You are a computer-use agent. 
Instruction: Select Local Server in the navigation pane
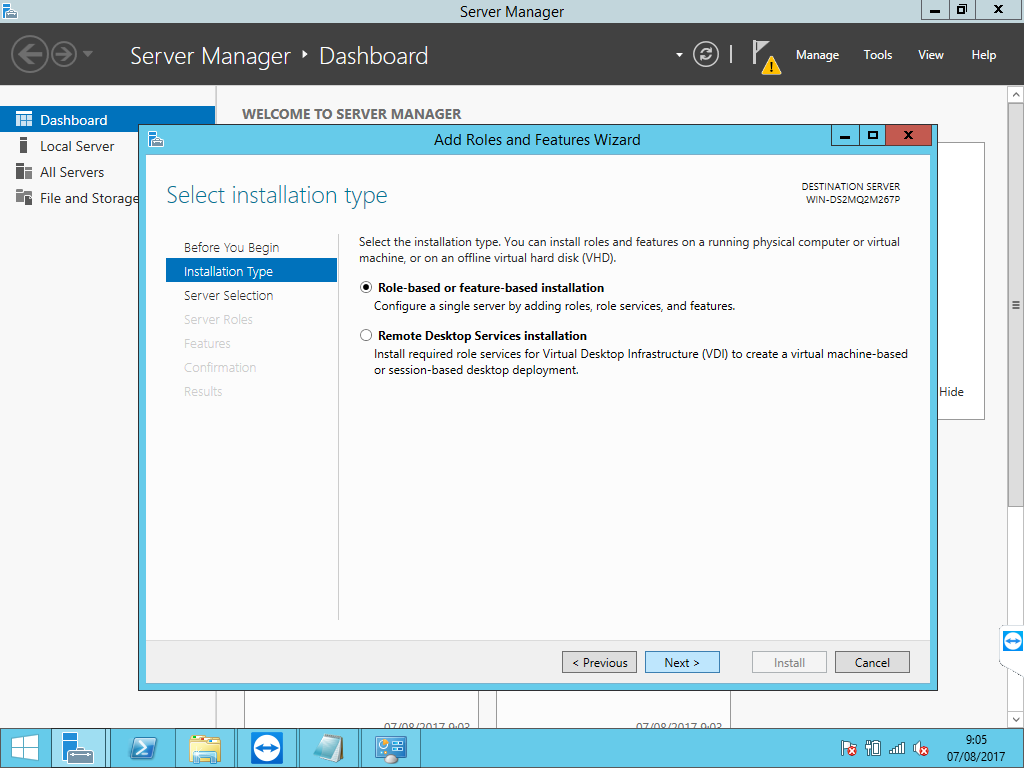[77, 146]
